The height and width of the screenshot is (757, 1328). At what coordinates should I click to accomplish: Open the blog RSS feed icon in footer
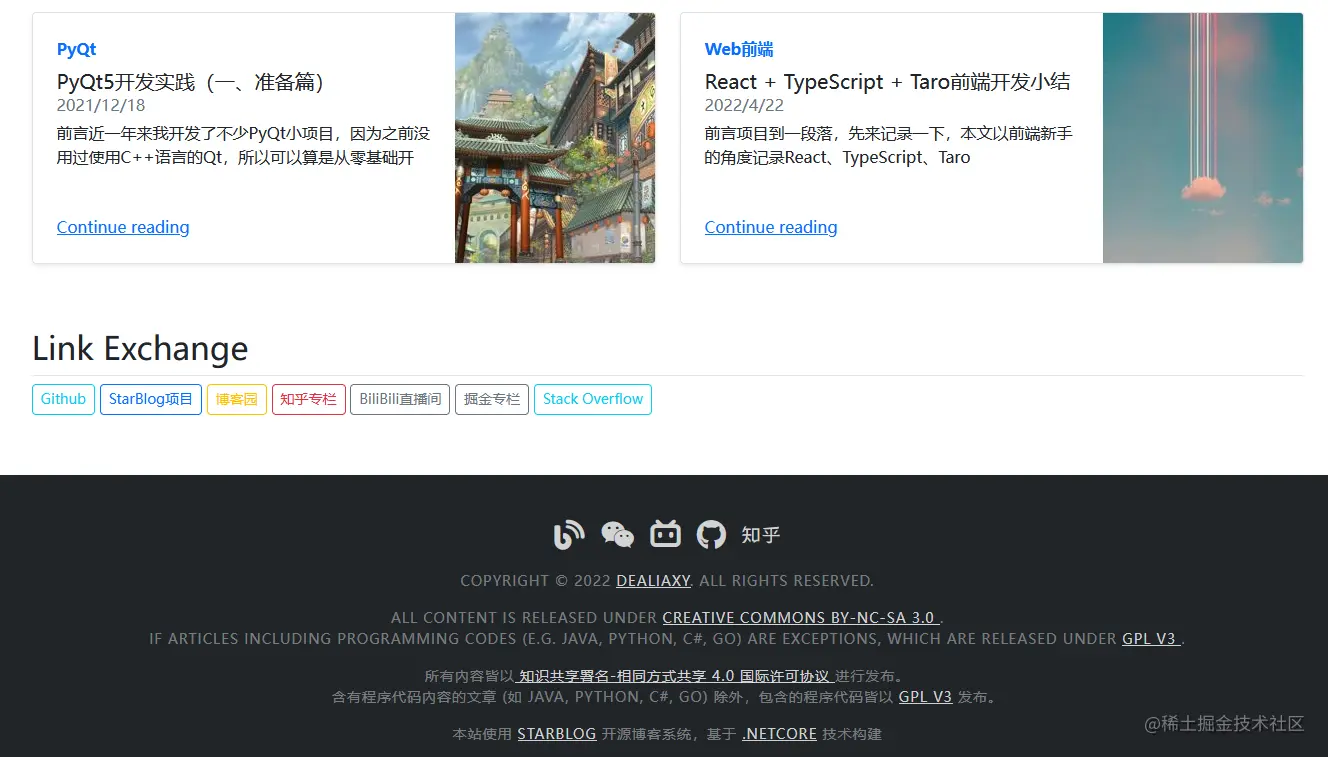coord(568,535)
